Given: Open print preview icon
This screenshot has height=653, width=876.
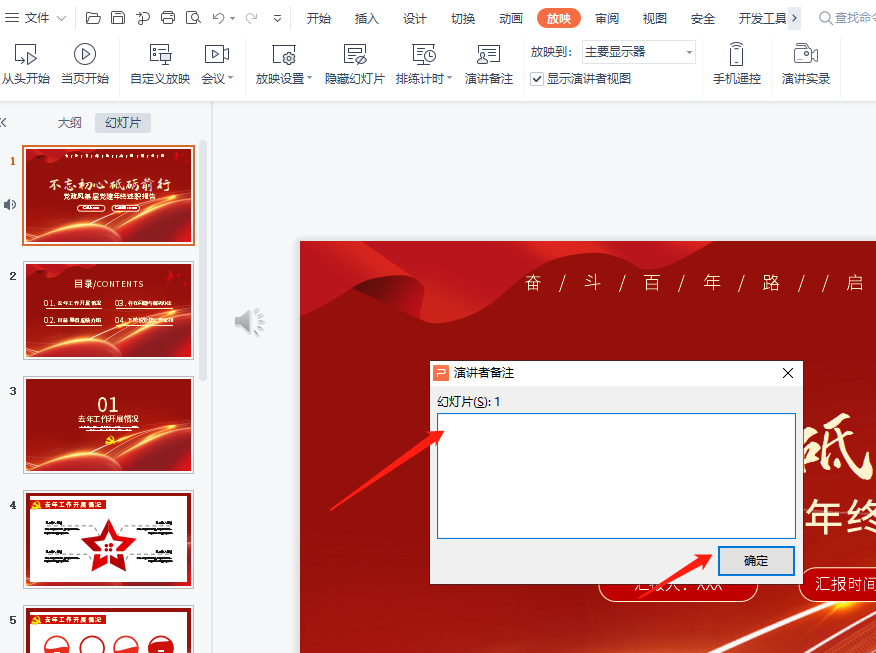Looking at the screenshot, I should (193, 18).
